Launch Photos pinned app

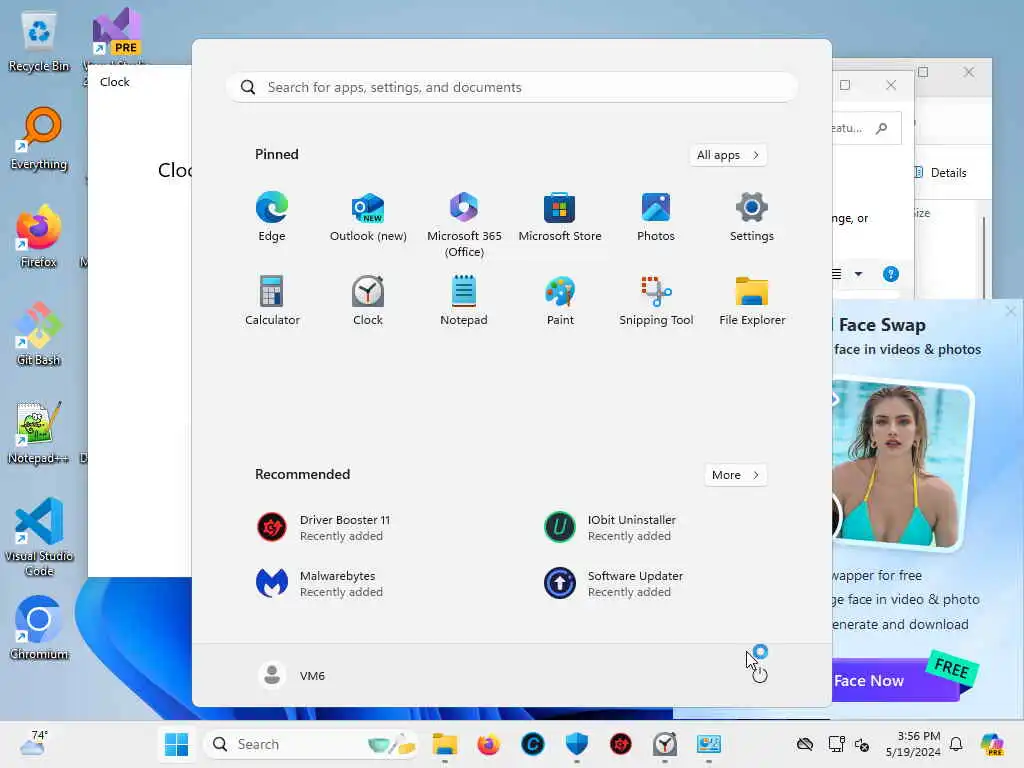(656, 217)
